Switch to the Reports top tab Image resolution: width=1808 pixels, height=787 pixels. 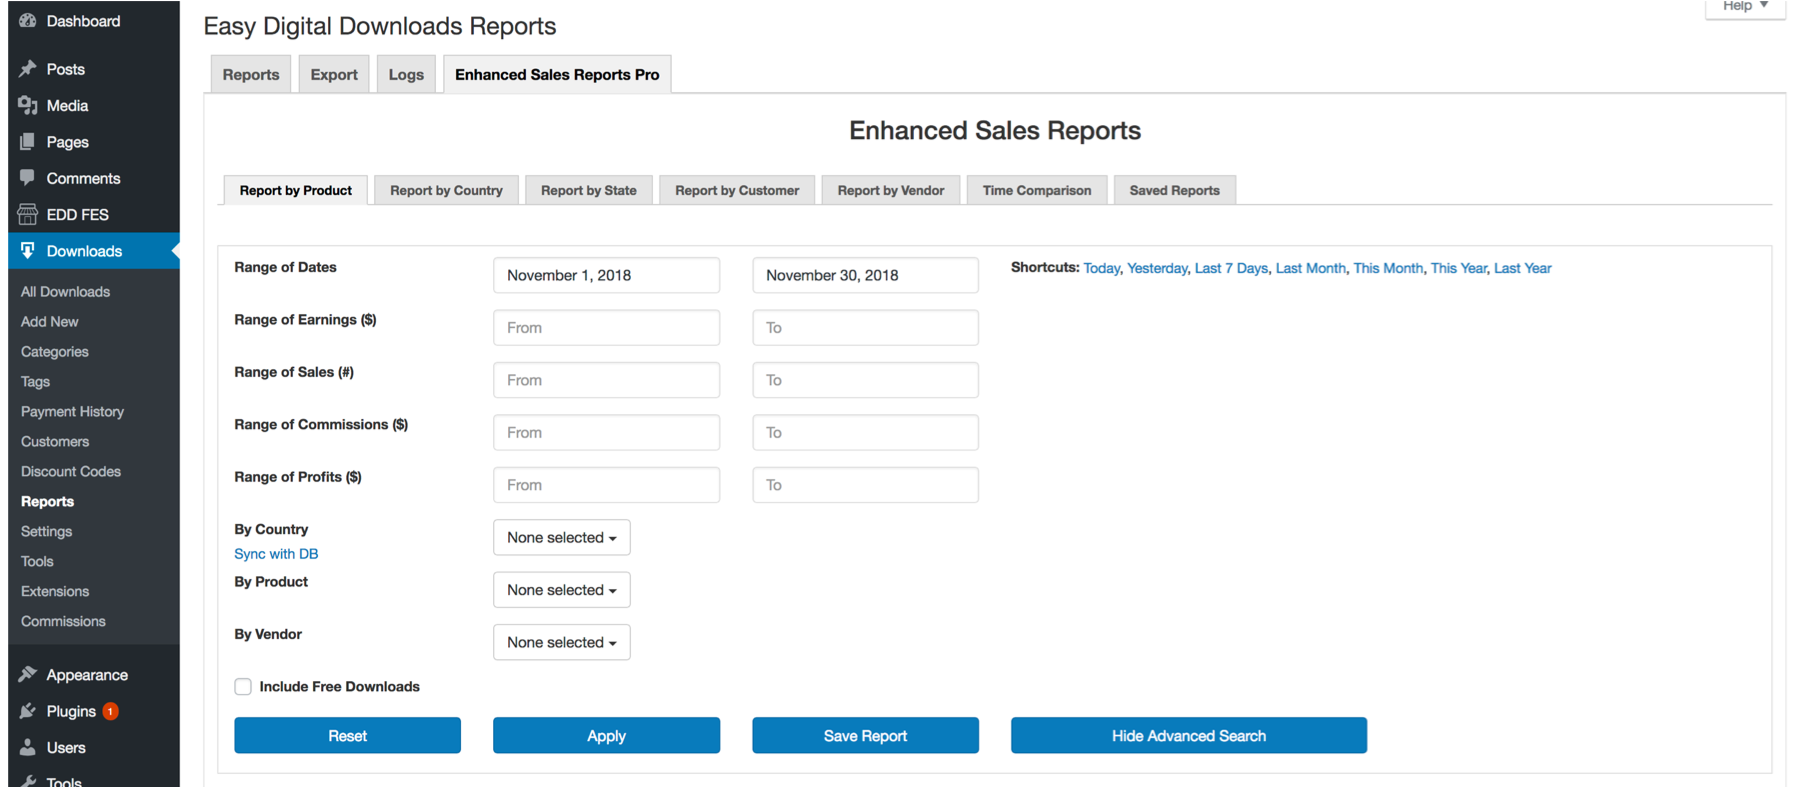point(251,74)
